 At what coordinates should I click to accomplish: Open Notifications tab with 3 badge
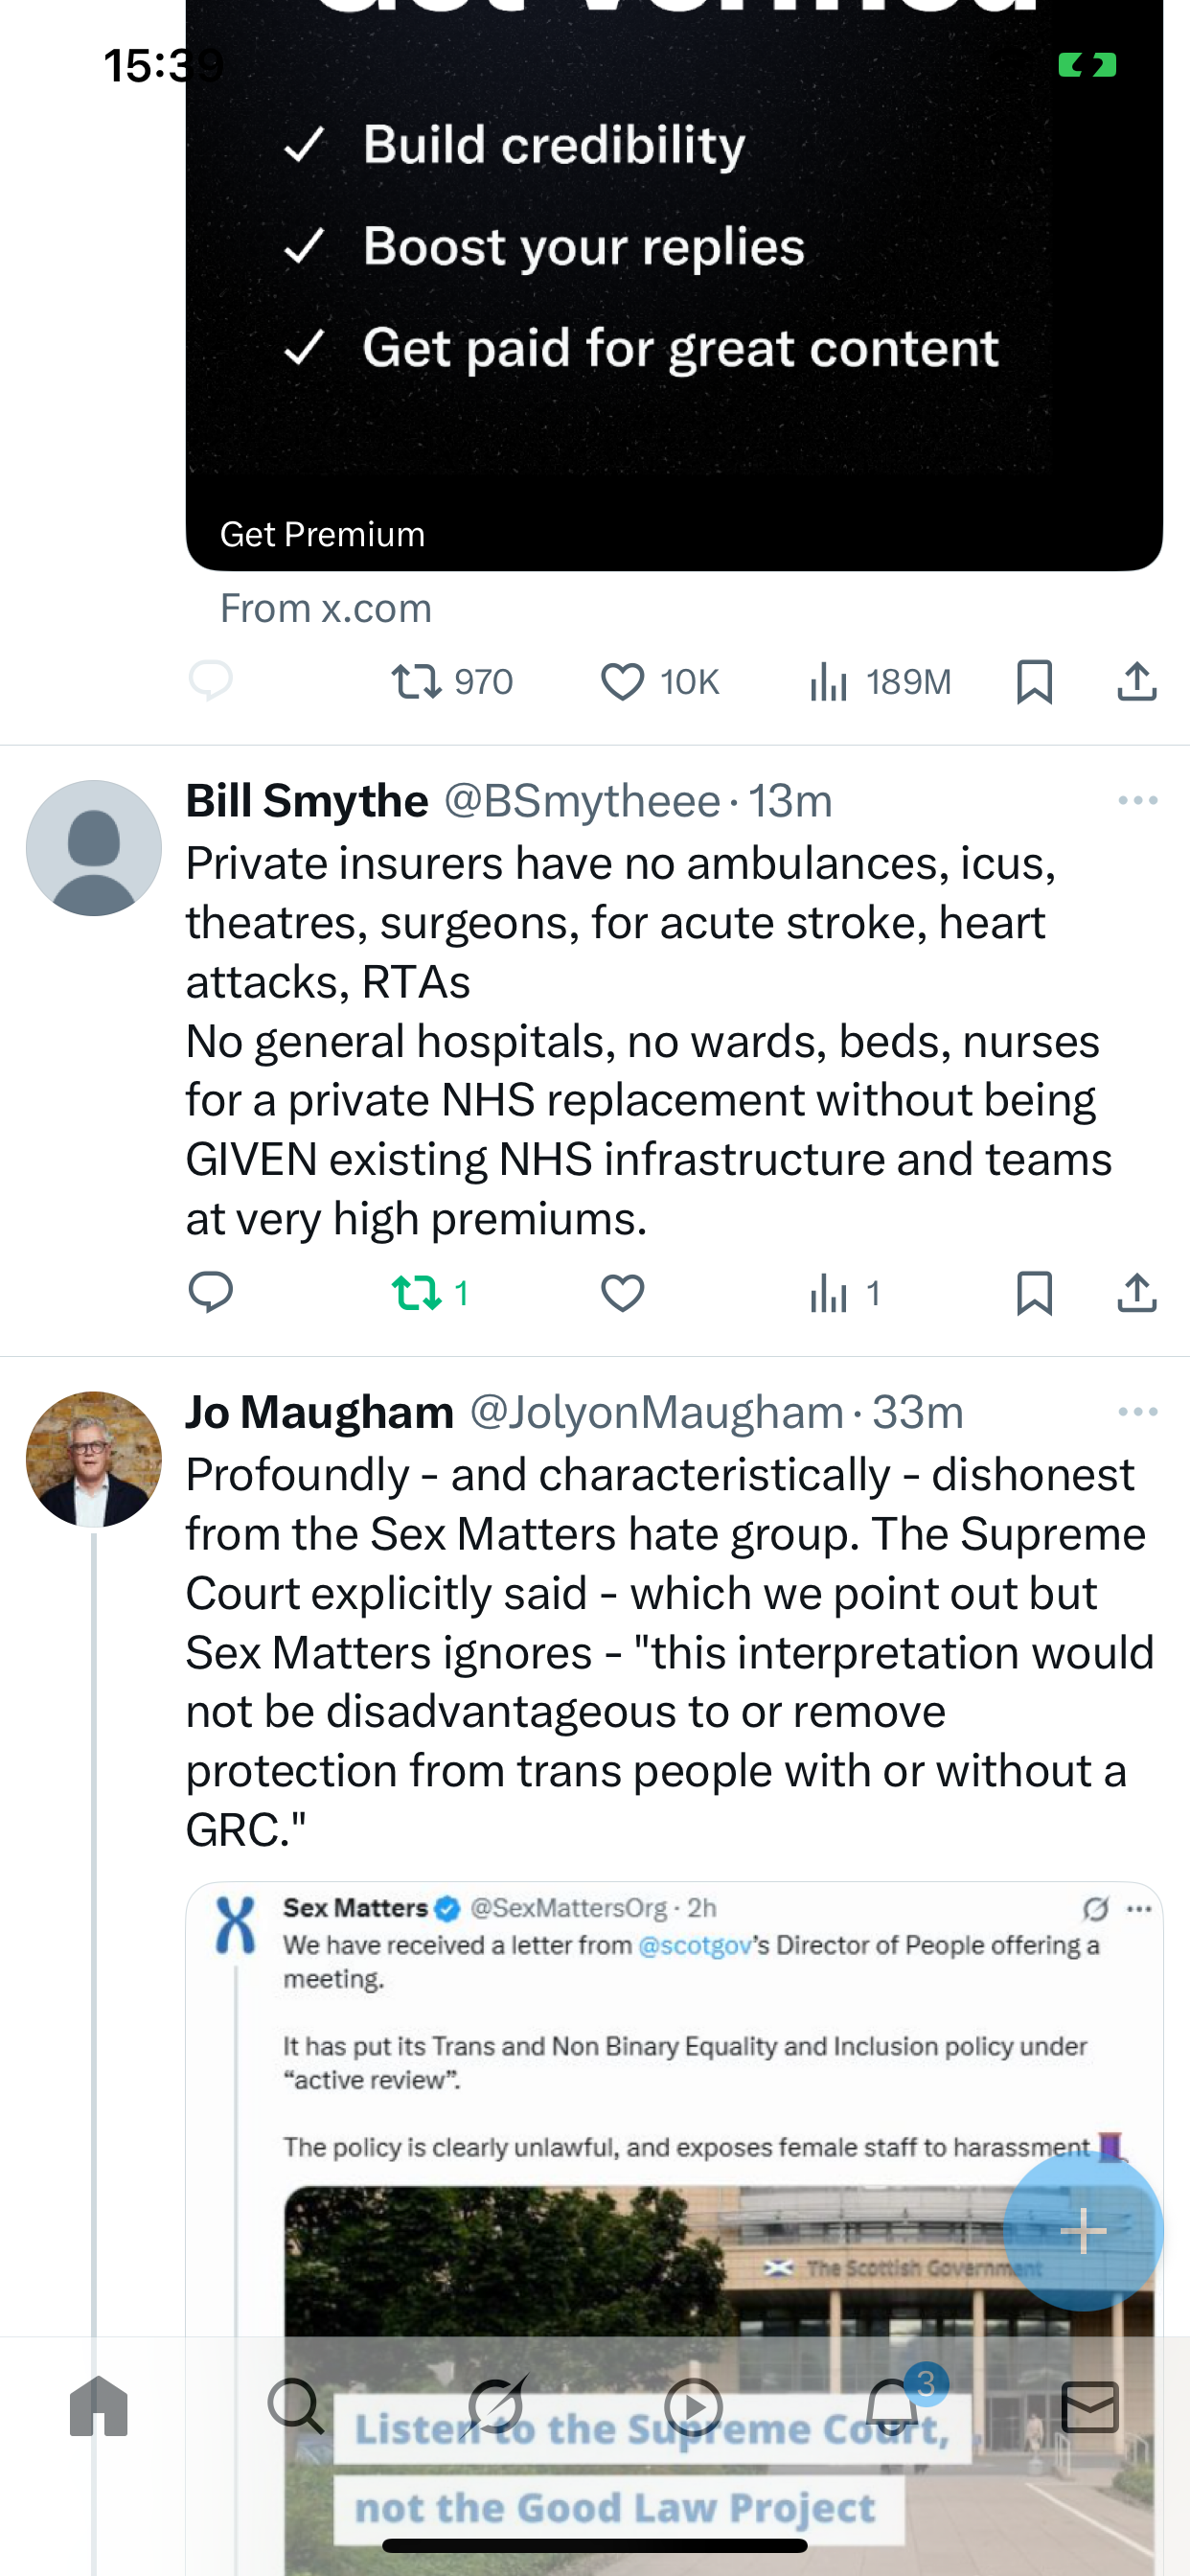[x=894, y=2405]
